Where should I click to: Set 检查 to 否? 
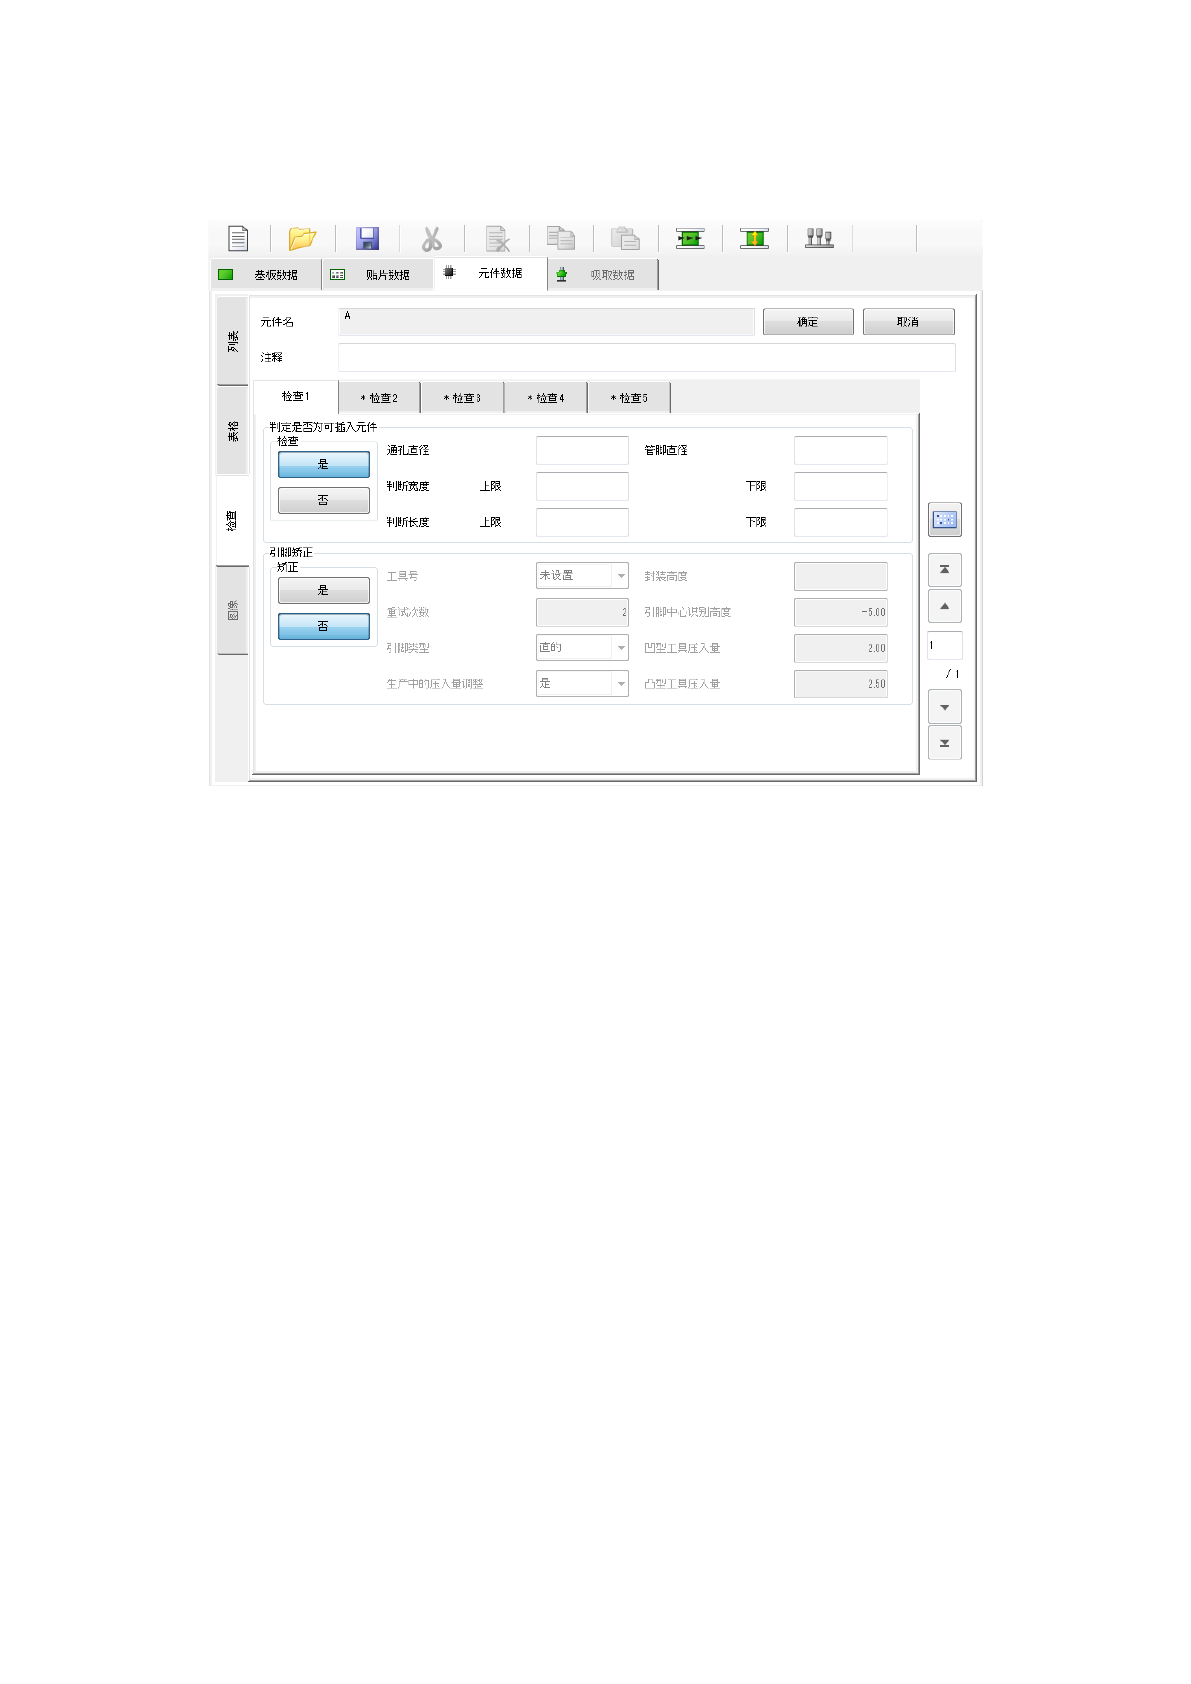(x=324, y=500)
